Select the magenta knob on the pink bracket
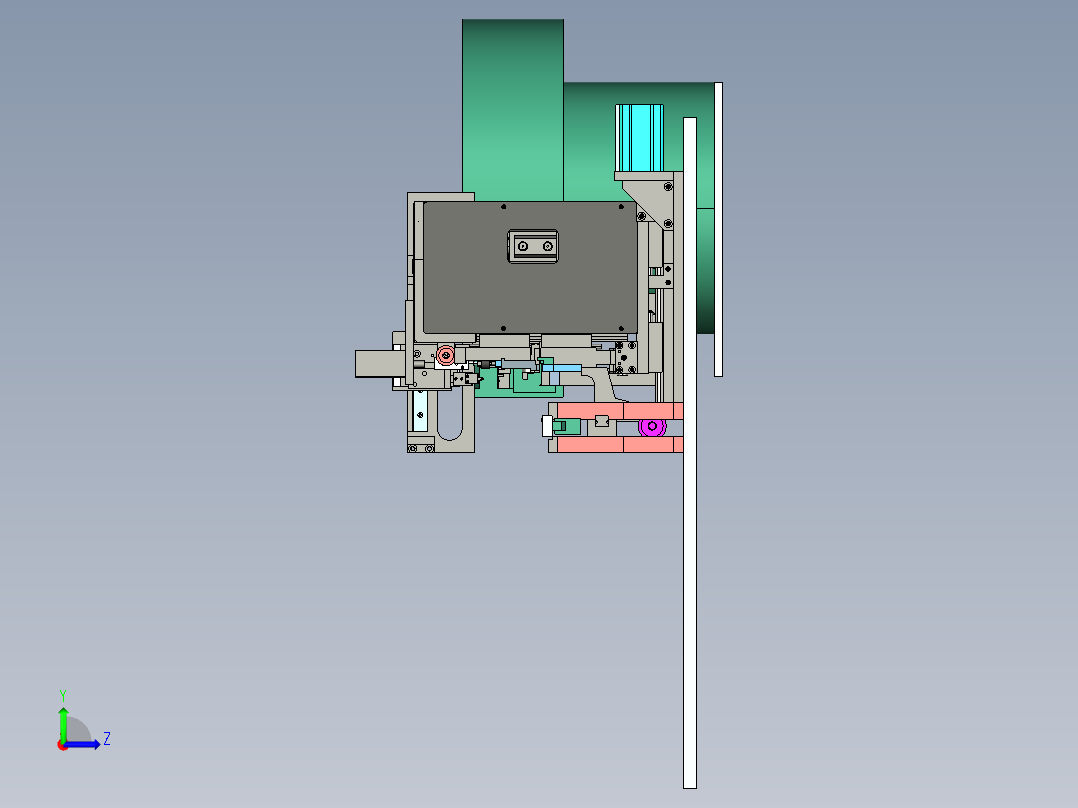This screenshot has height=808, width=1078. pos(652,427)
